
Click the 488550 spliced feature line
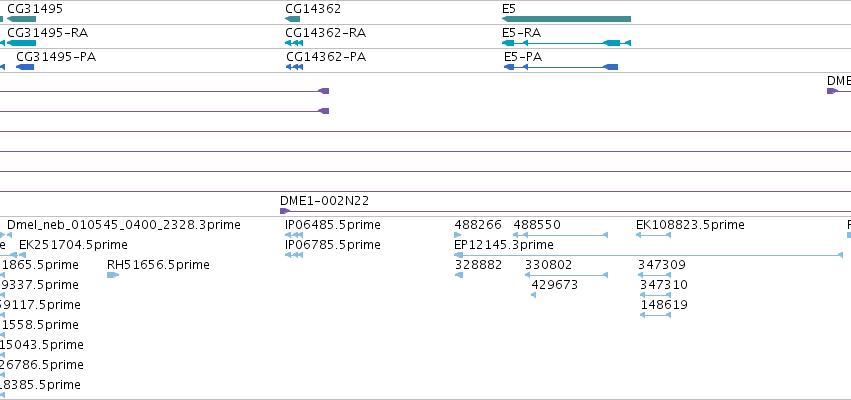[561, 235]
